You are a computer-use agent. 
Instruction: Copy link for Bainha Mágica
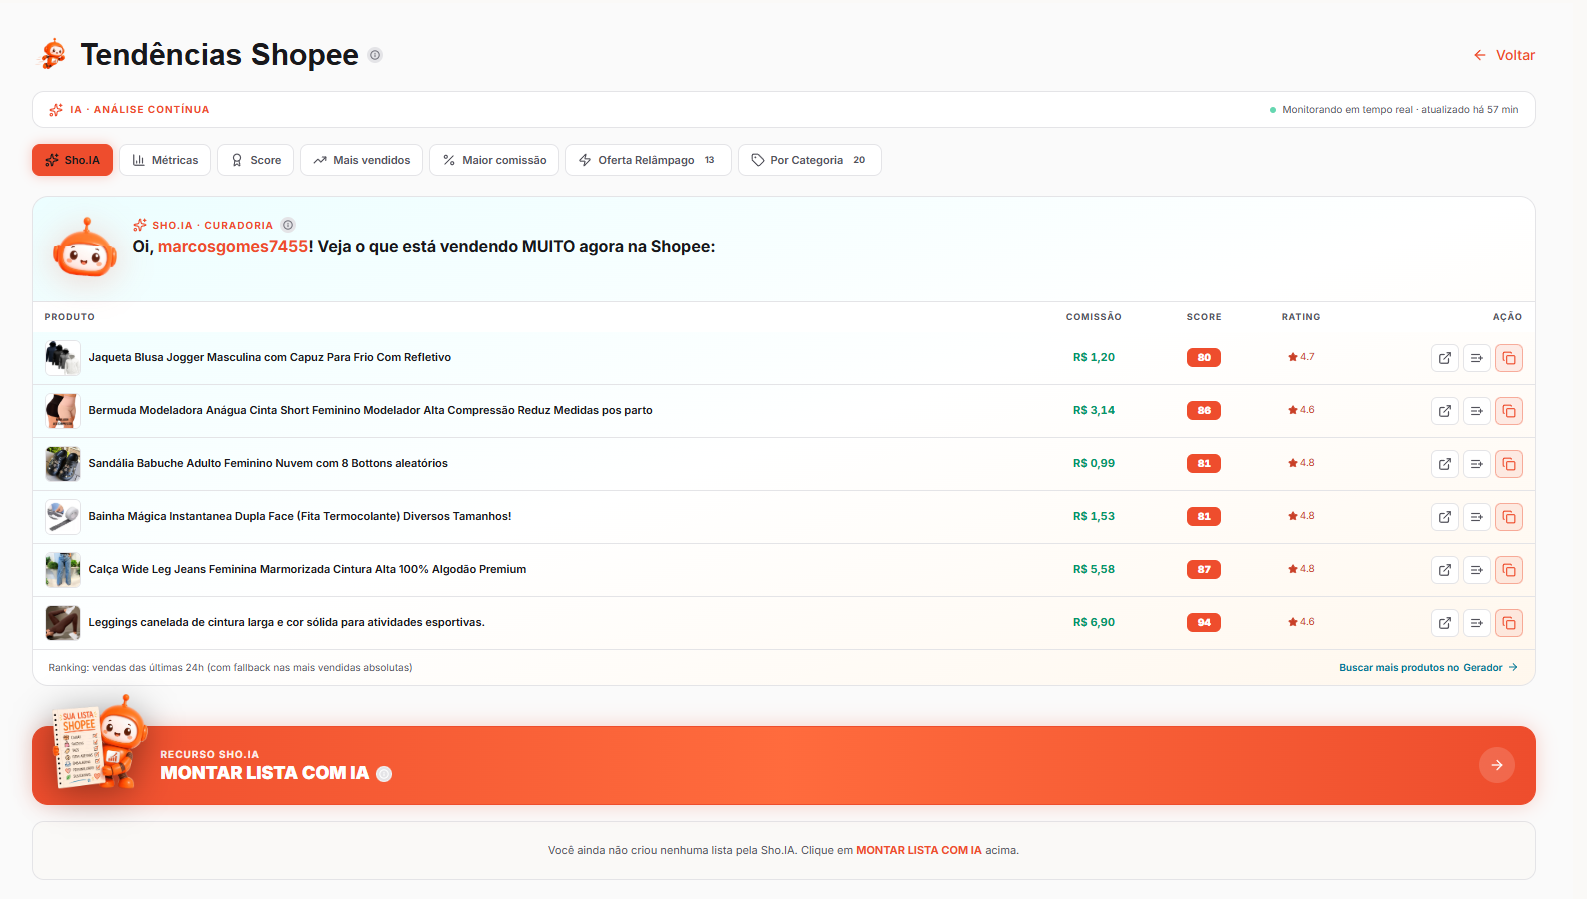pyautogui.click(x=1509, y=517)
